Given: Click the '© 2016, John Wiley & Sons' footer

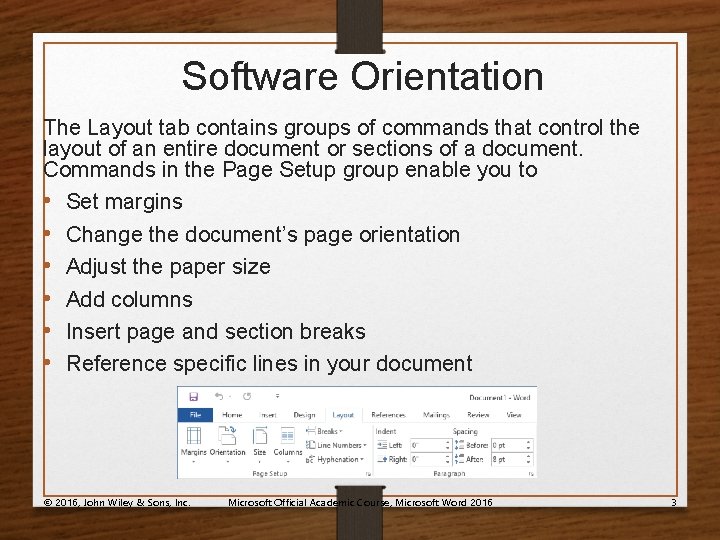Looking at the screenshot, I should [x=117, y=502].
